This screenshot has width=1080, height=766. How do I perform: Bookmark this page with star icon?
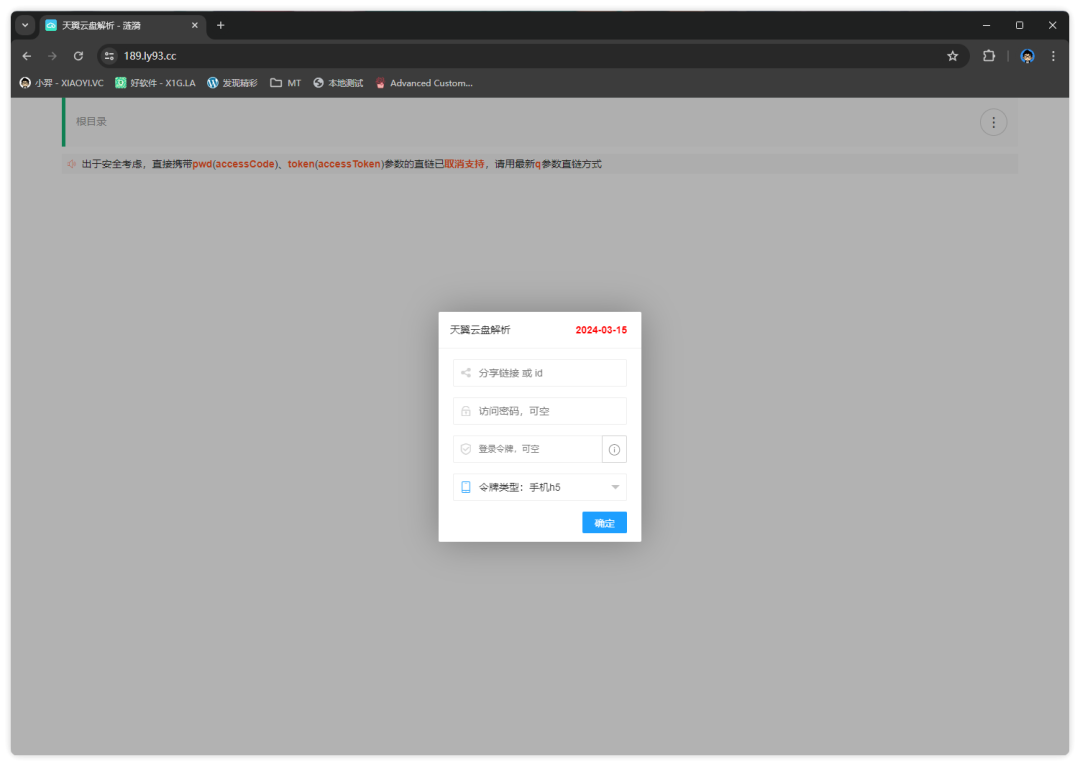[953, 56]
